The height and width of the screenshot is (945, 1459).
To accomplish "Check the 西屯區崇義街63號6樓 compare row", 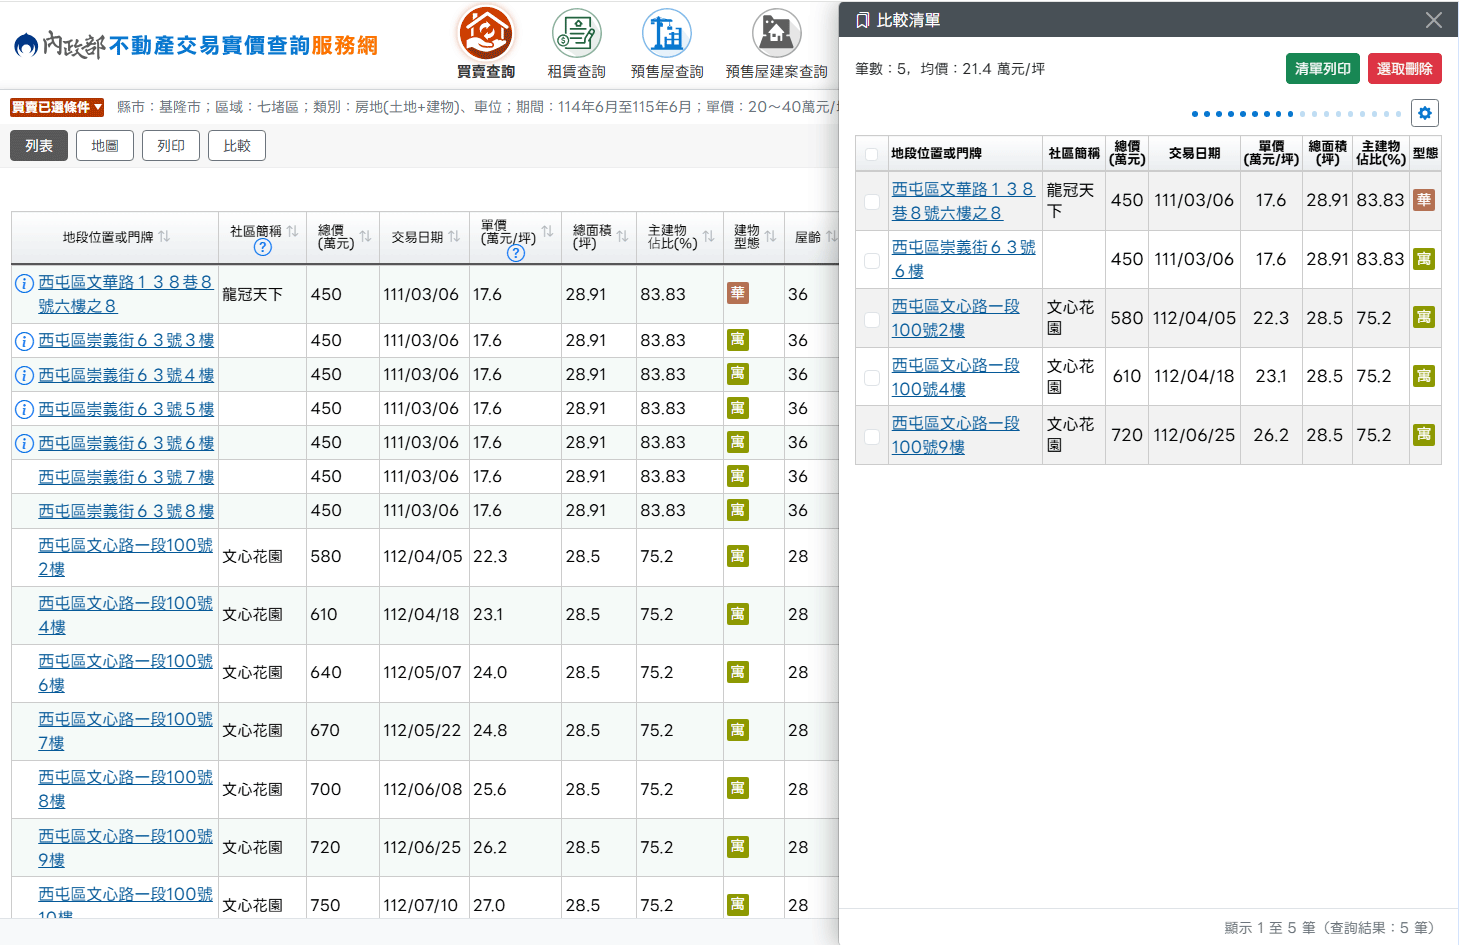I will (x=872, y=261).
